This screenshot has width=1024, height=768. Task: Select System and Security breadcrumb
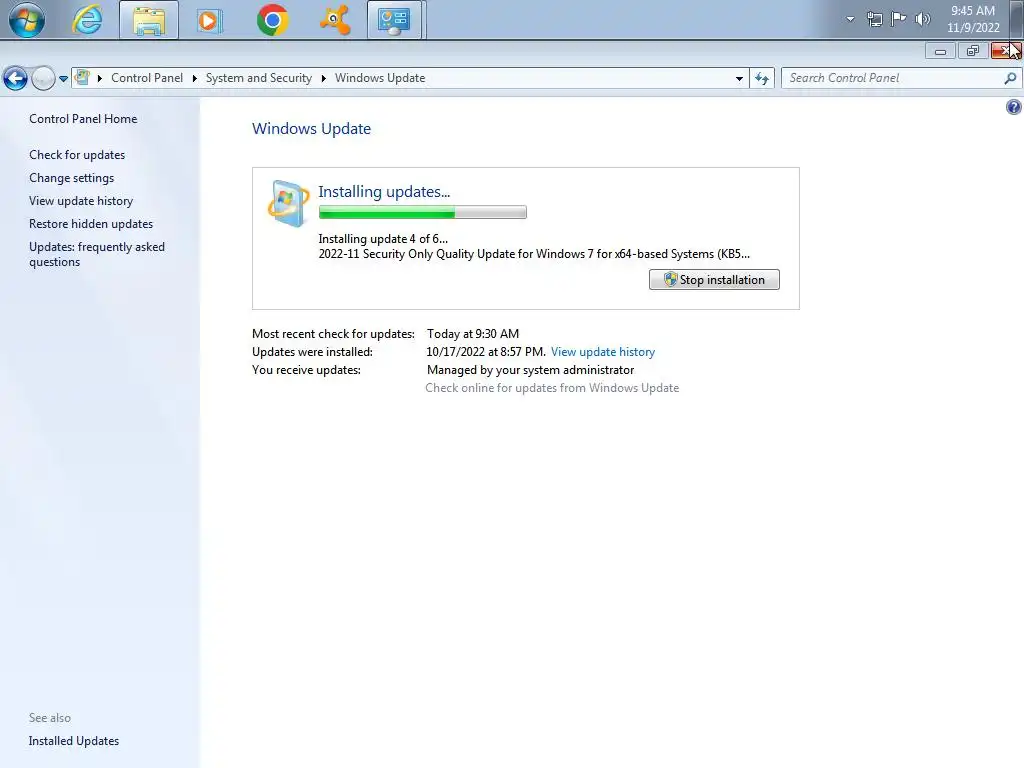pos(259,78)
